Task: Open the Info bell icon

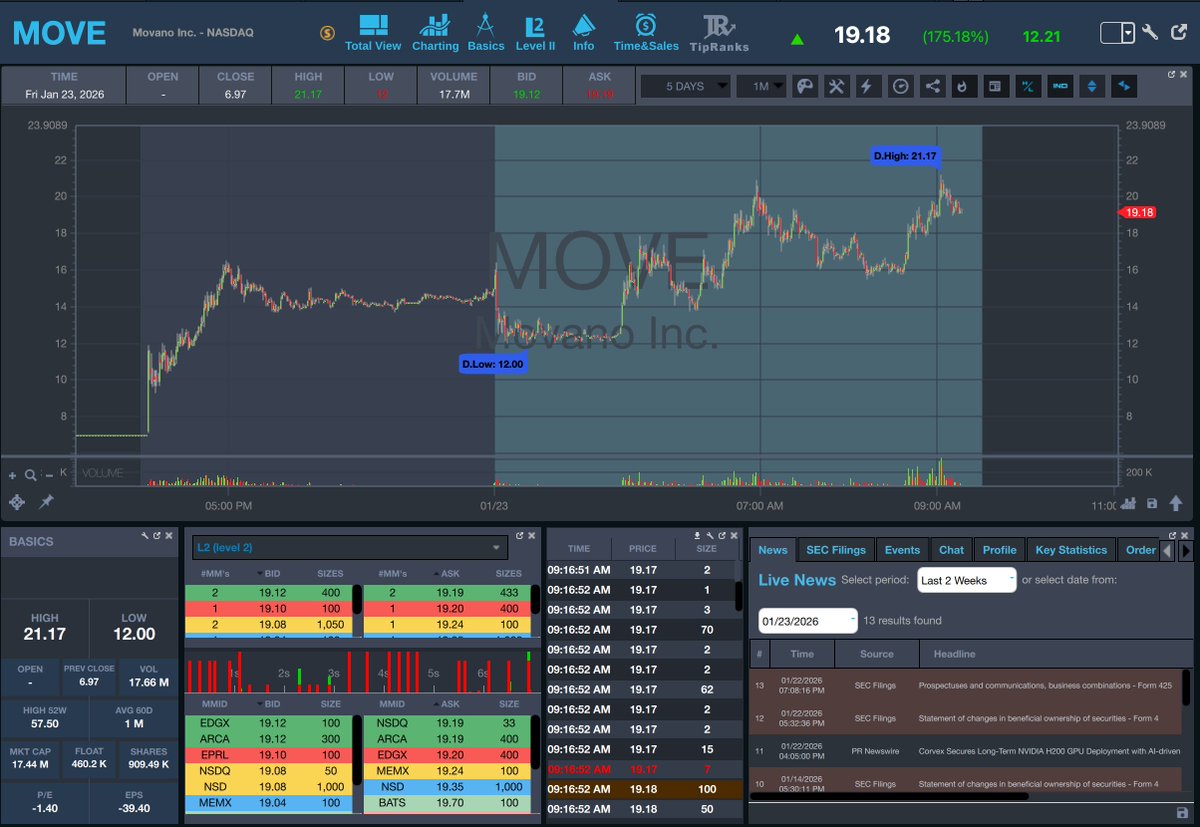Action: (x=584, y=32)
